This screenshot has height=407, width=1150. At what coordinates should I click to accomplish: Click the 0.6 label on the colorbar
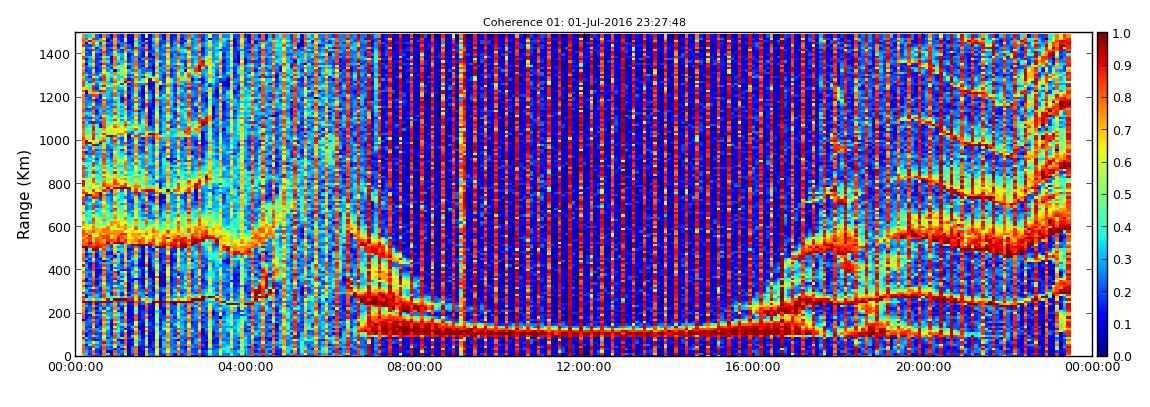(x=1121, y=163)
